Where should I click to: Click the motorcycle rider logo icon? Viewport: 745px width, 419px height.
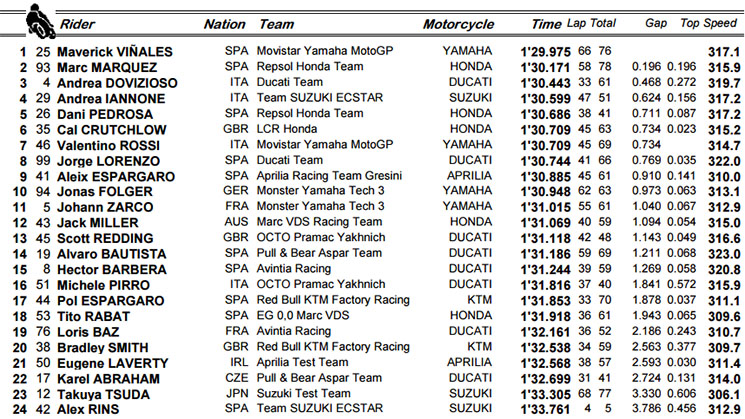(x=40, y=21)
